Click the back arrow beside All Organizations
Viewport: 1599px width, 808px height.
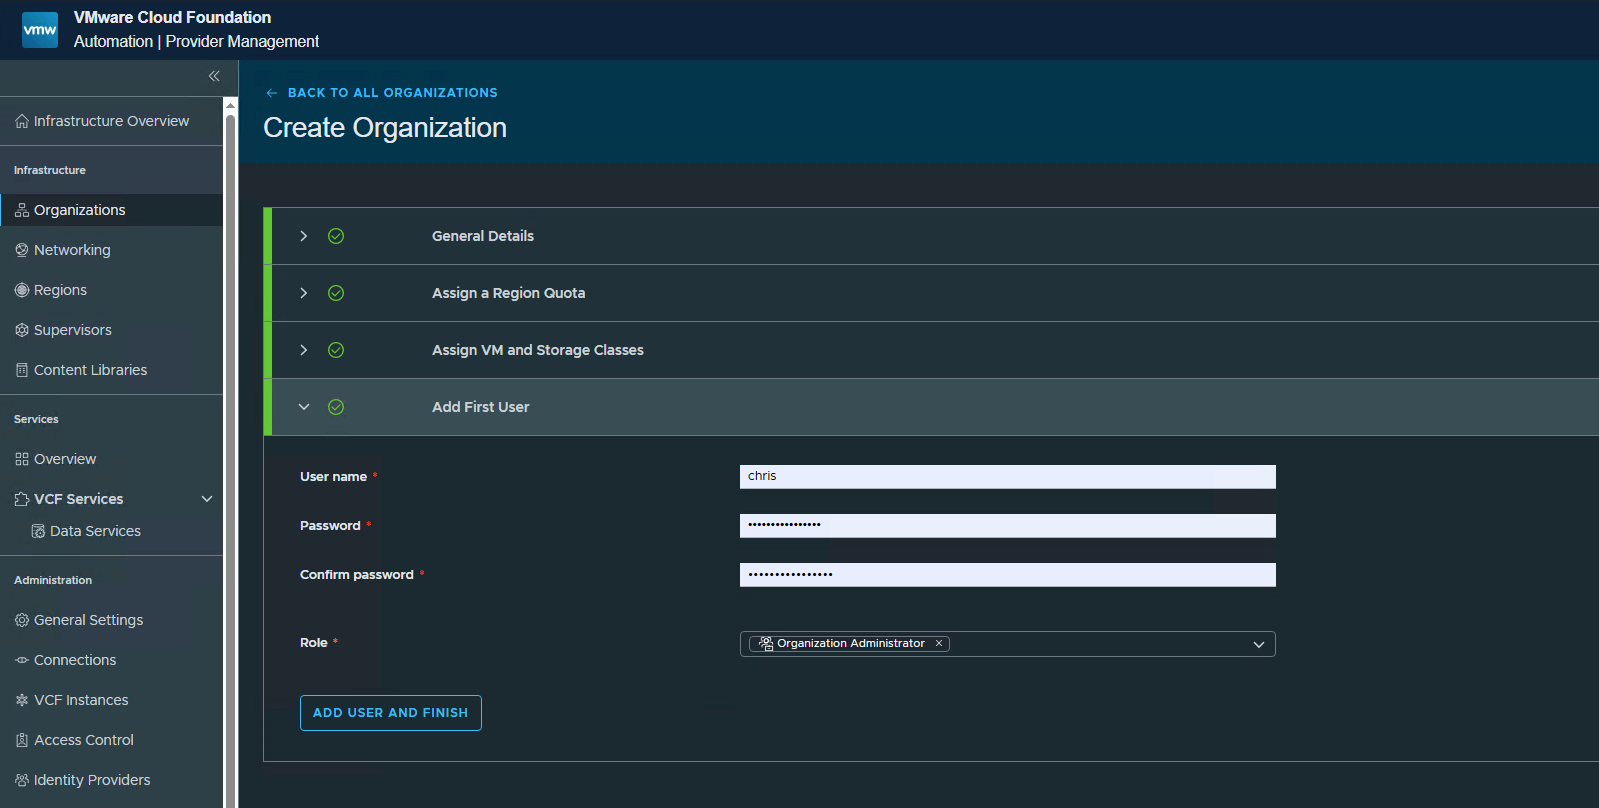click(x=272, y=93)
